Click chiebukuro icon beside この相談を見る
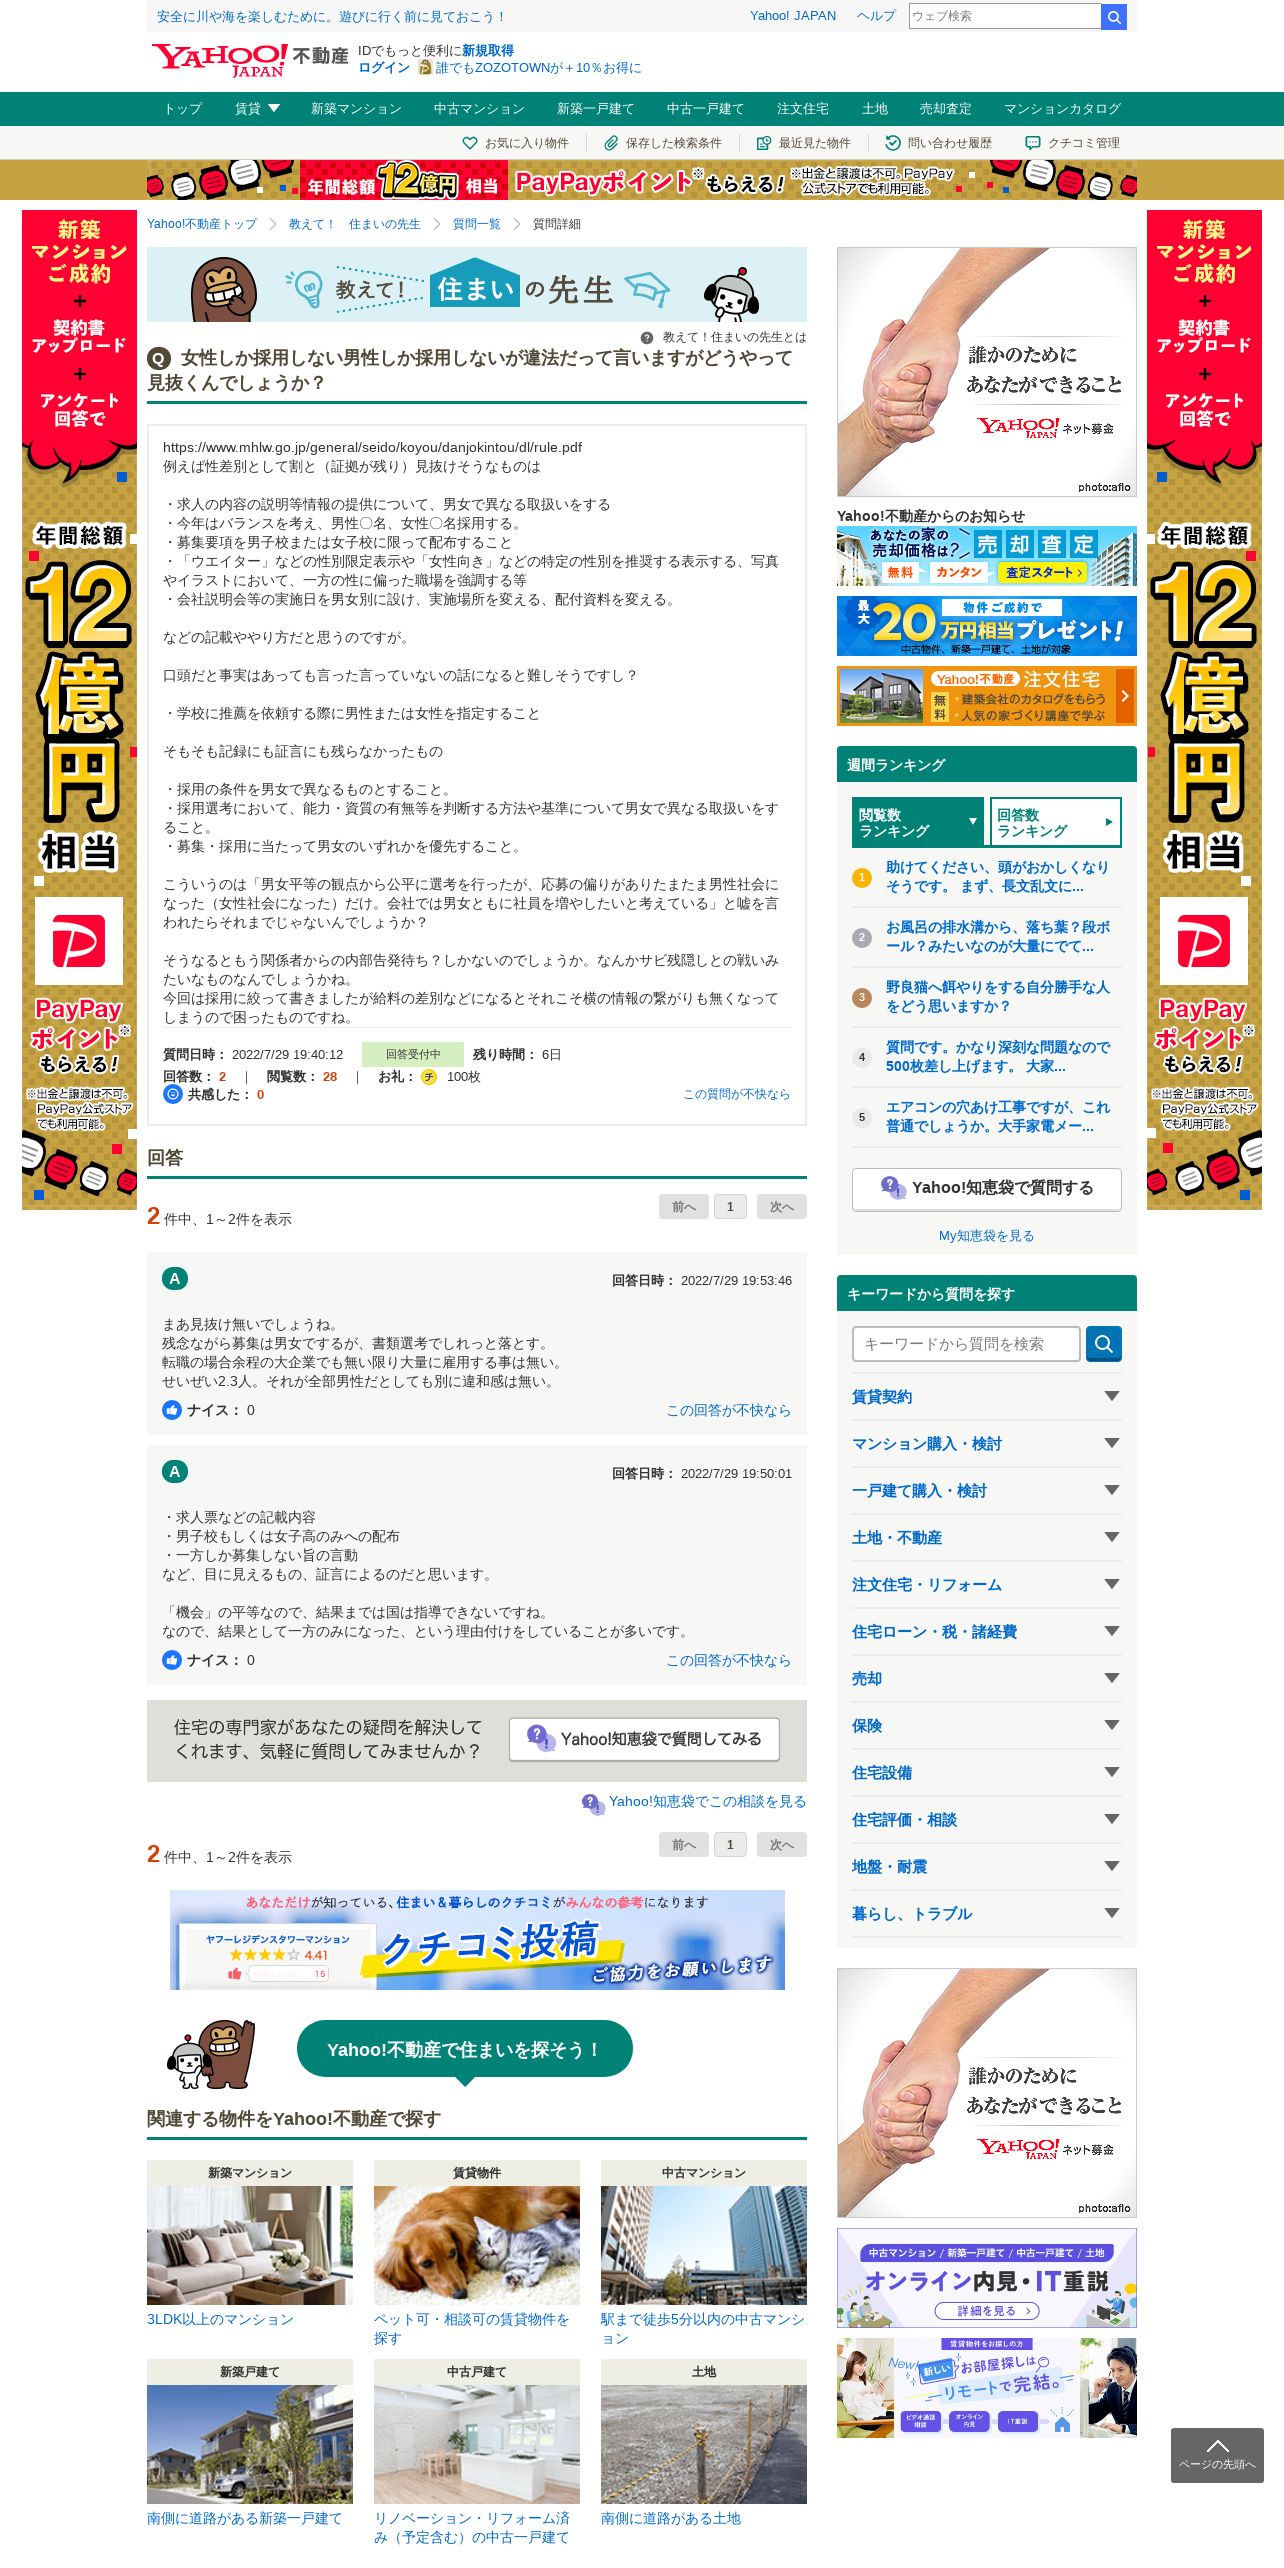This screenshot has height=2568, width=1284. point(593,1803)
